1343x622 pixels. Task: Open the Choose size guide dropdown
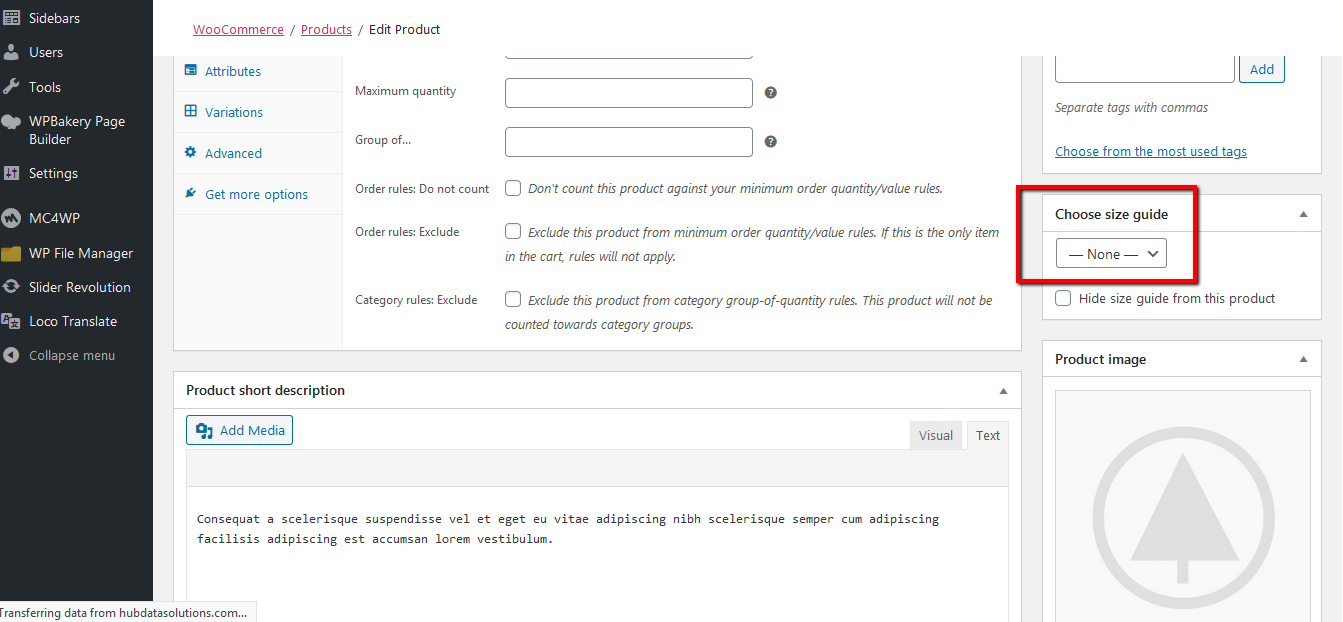click(x=1111, y=254)
